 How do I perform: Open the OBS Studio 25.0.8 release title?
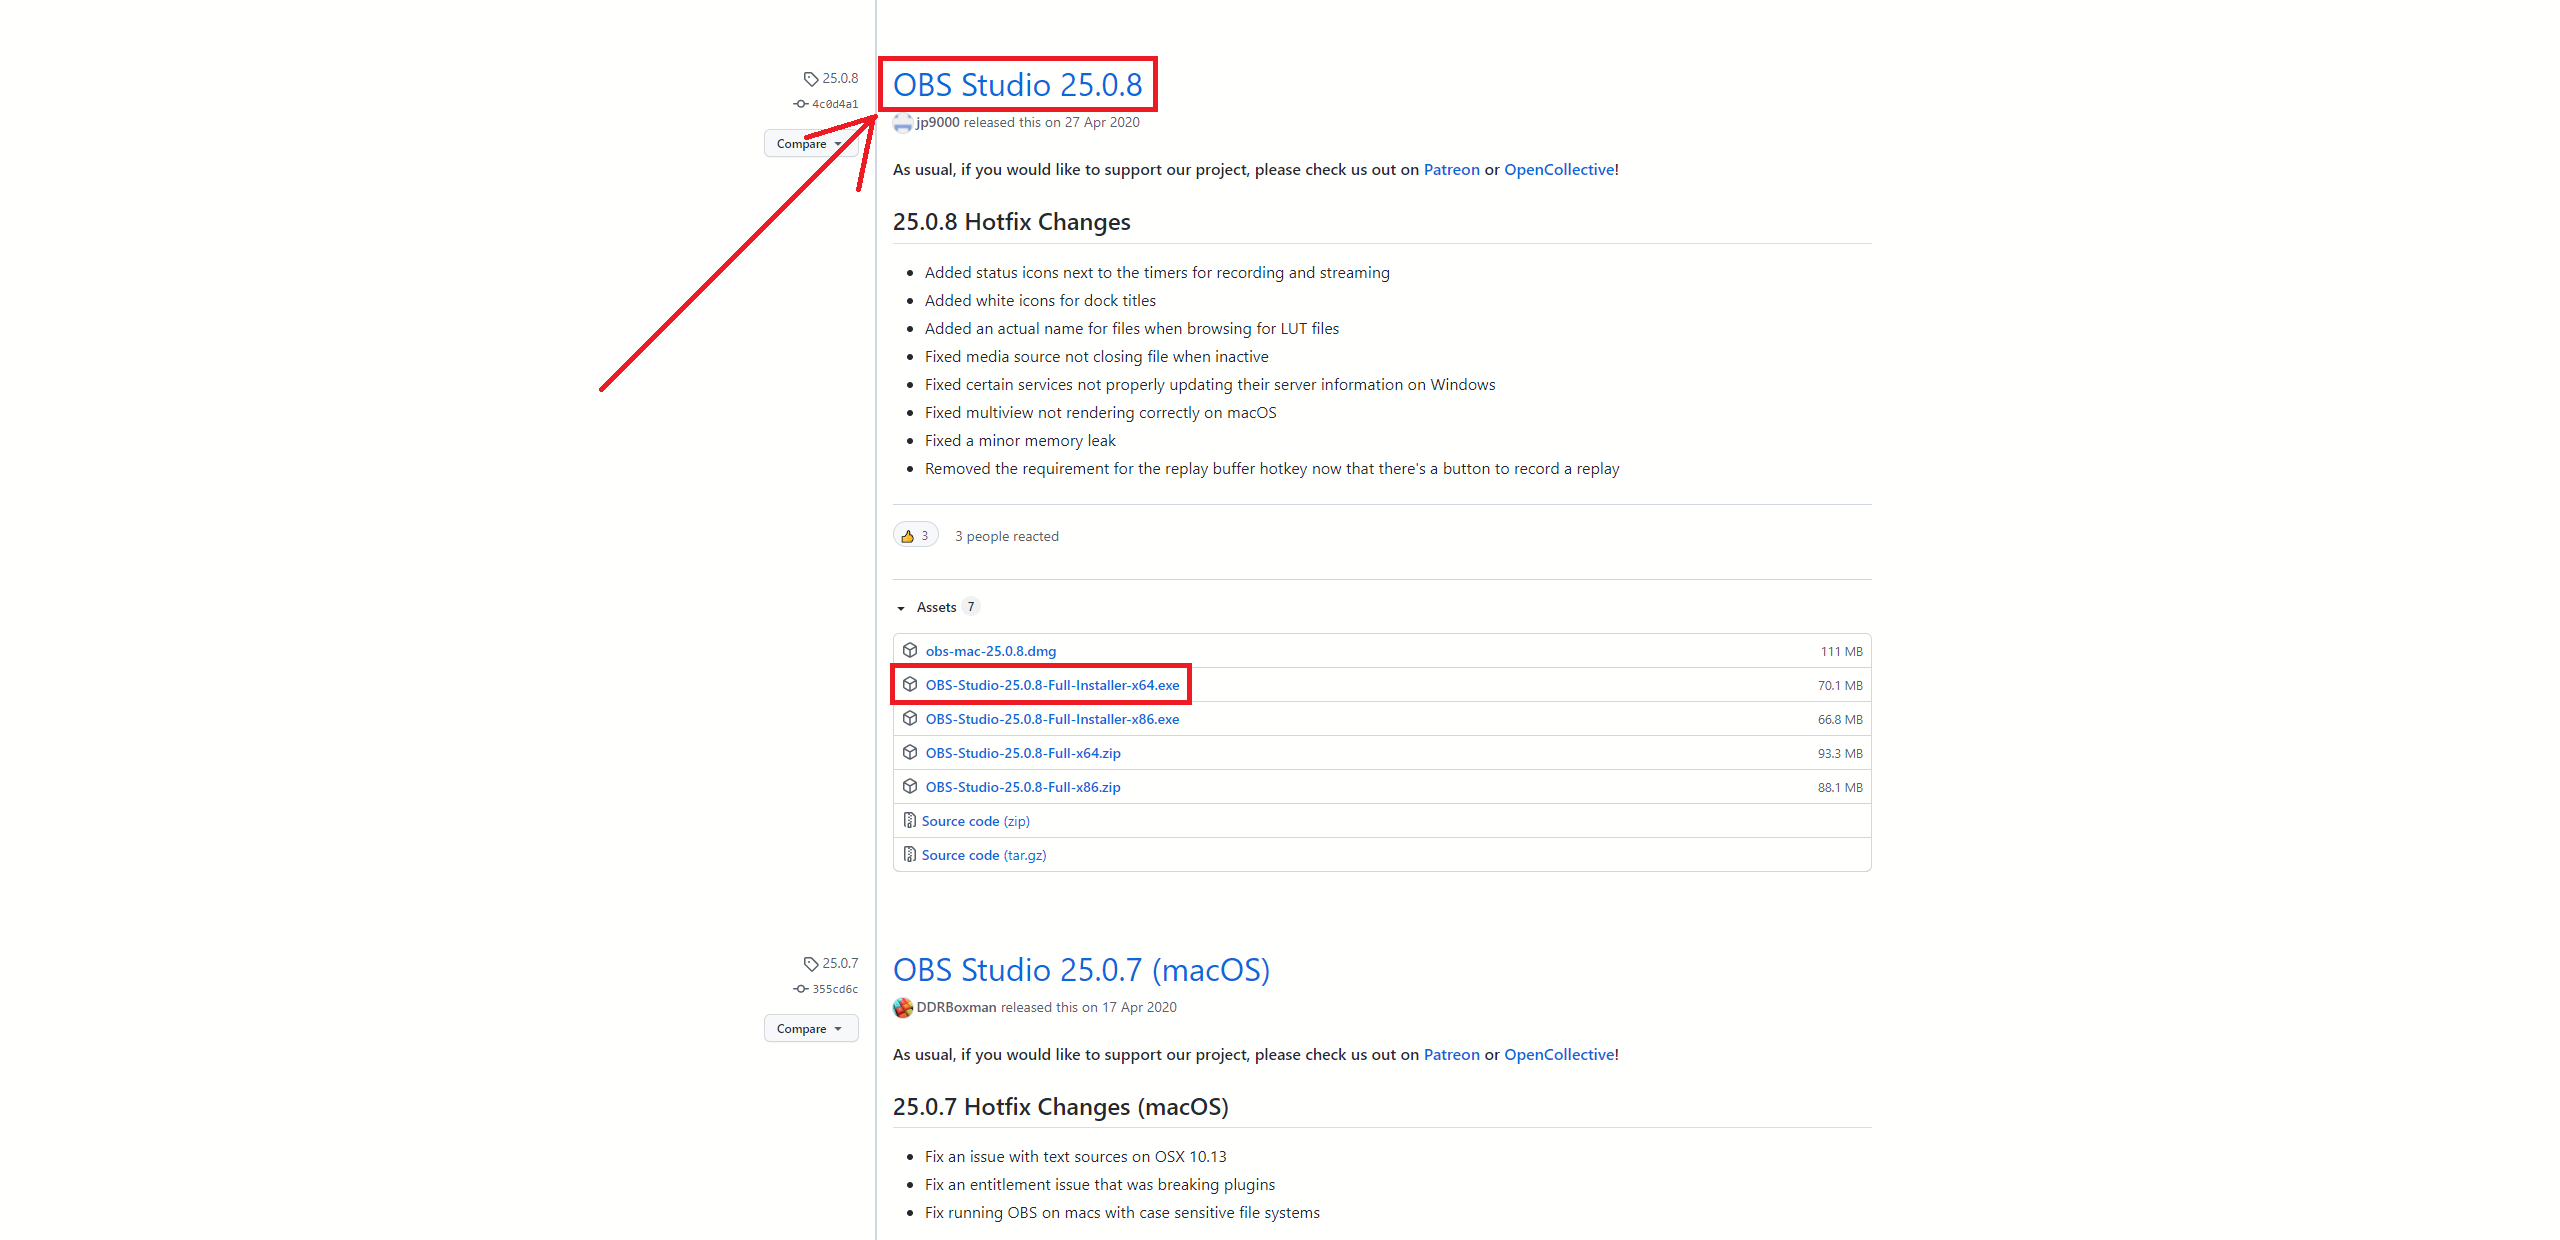pyautogui.click(x=1017, y=85)
